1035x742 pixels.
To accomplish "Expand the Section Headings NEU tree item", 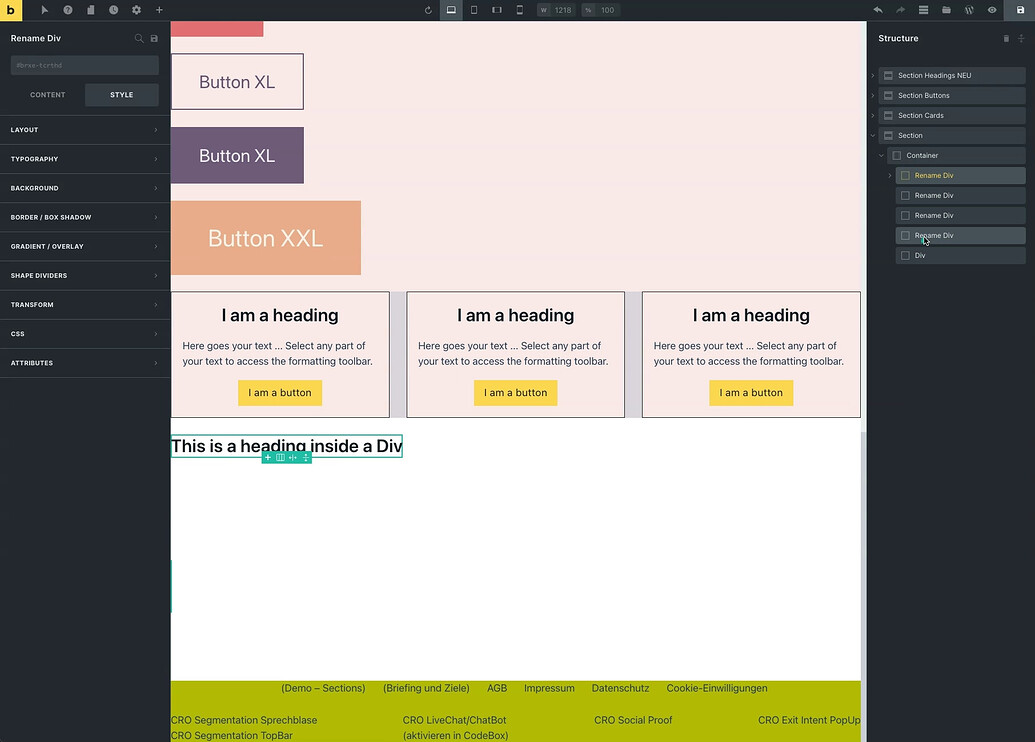I will [x=872, y=75].
